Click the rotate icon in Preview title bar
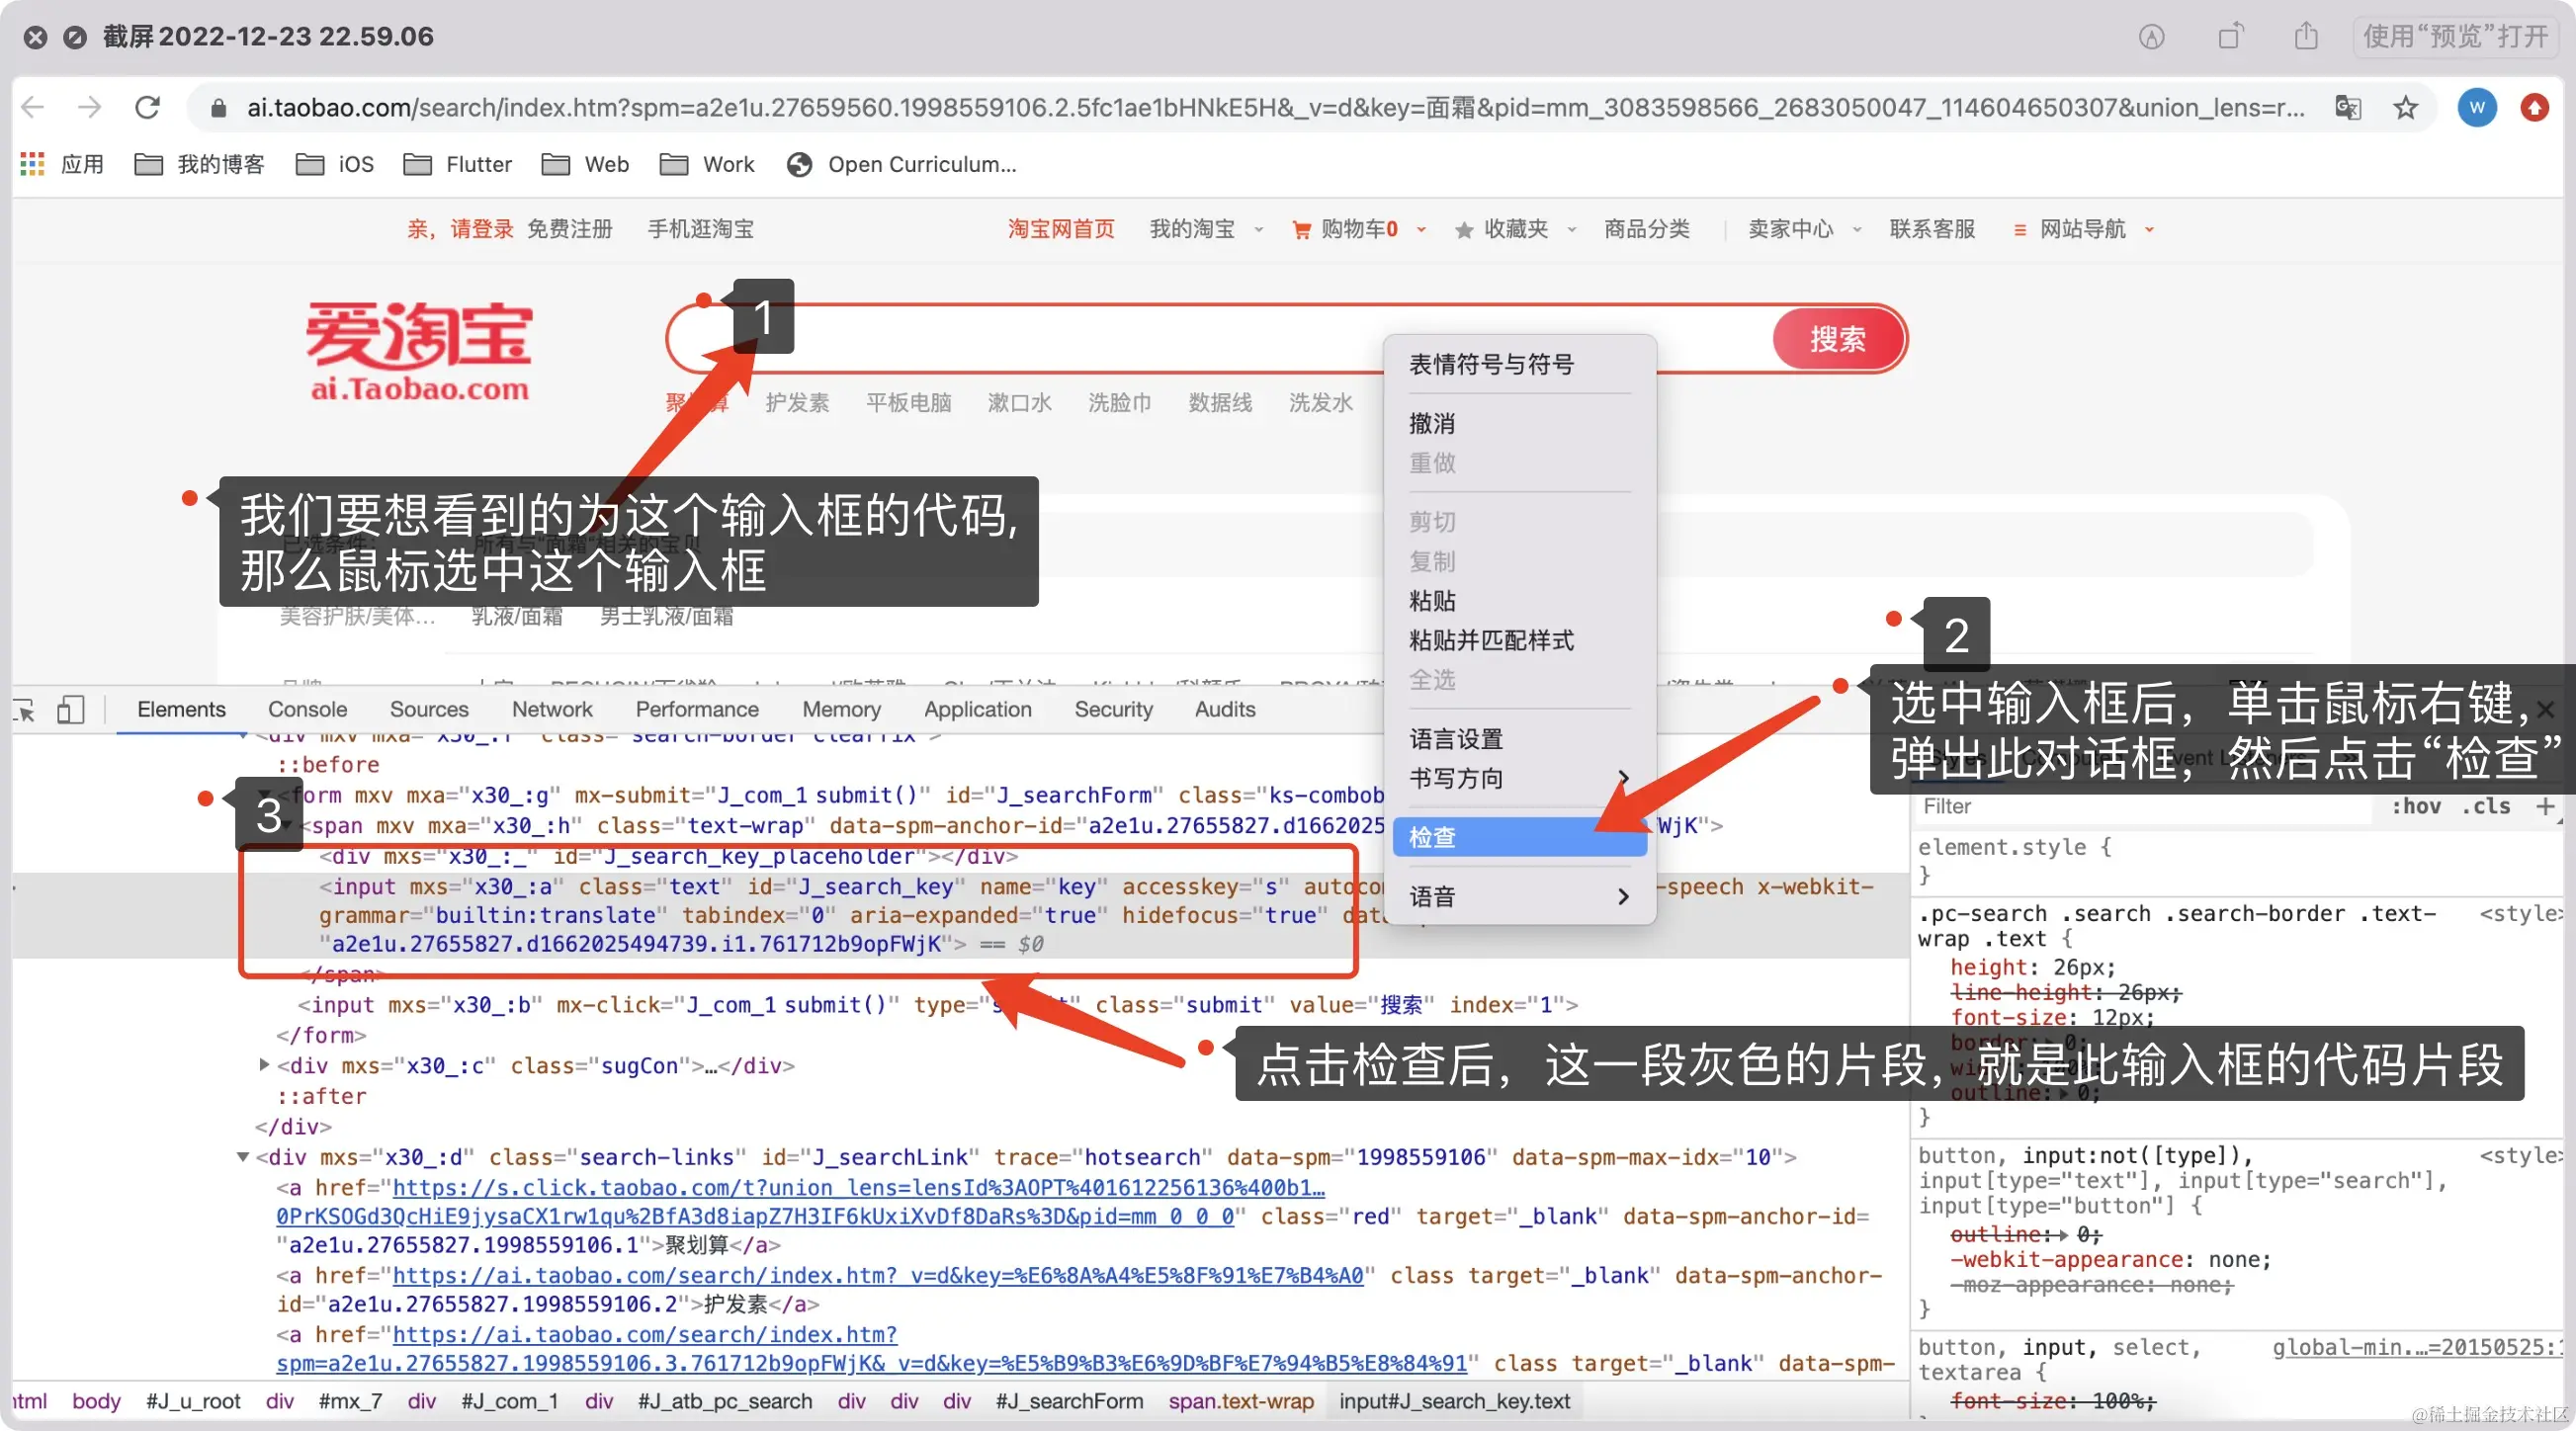Image resolution: width=2576 pixels, height=1431 pixels. click(x=2230, y=37)
